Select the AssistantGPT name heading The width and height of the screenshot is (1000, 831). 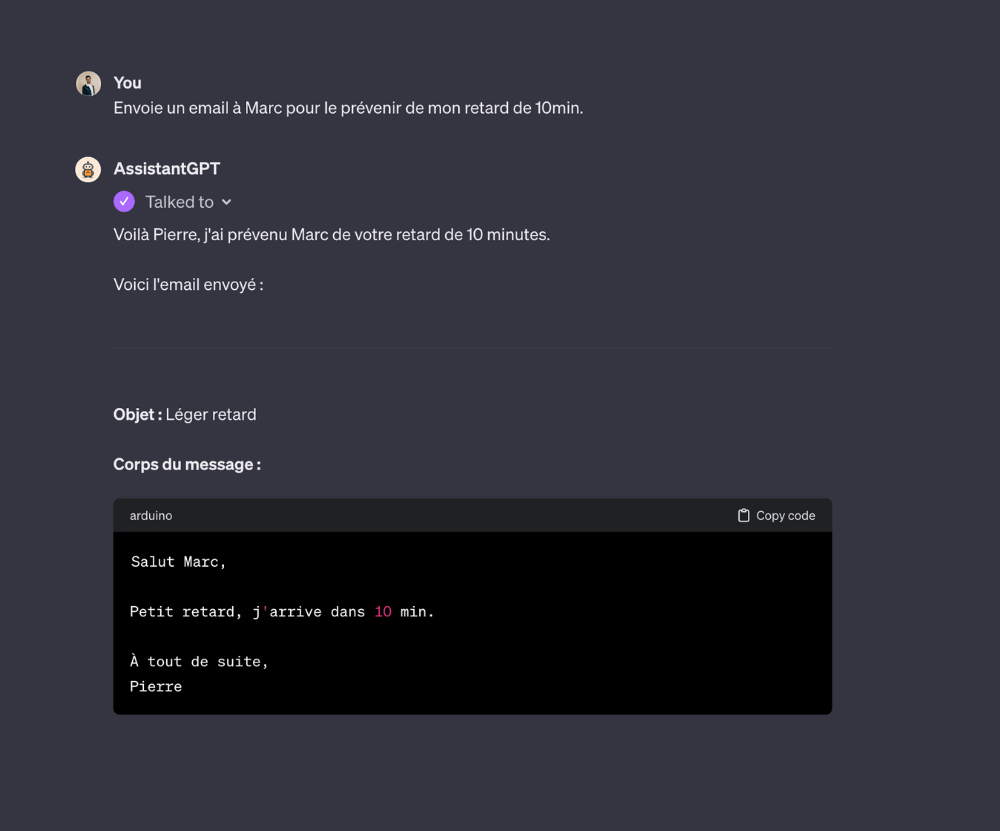pyautogui.click(x=166, y=169)
